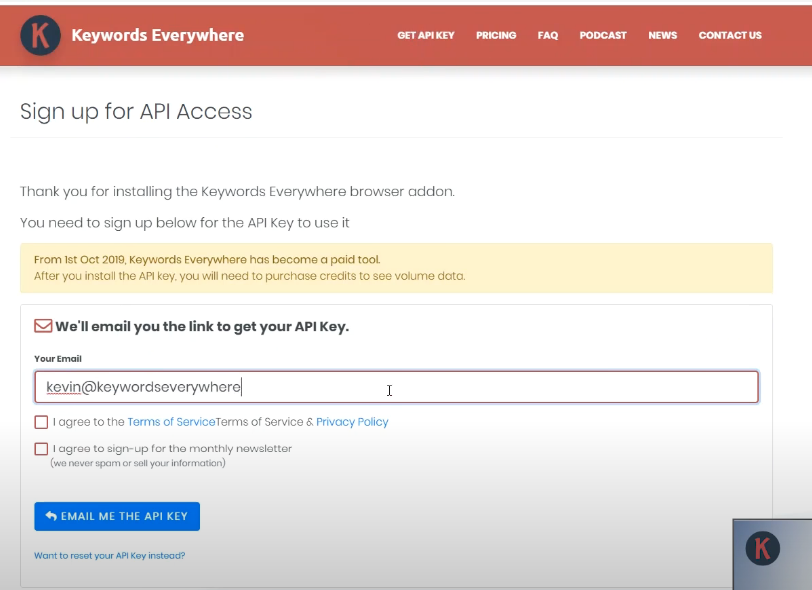This screenshot has height=590, width=812.
Task: Go to the FAQ page
Action: (x=548, y=35)
